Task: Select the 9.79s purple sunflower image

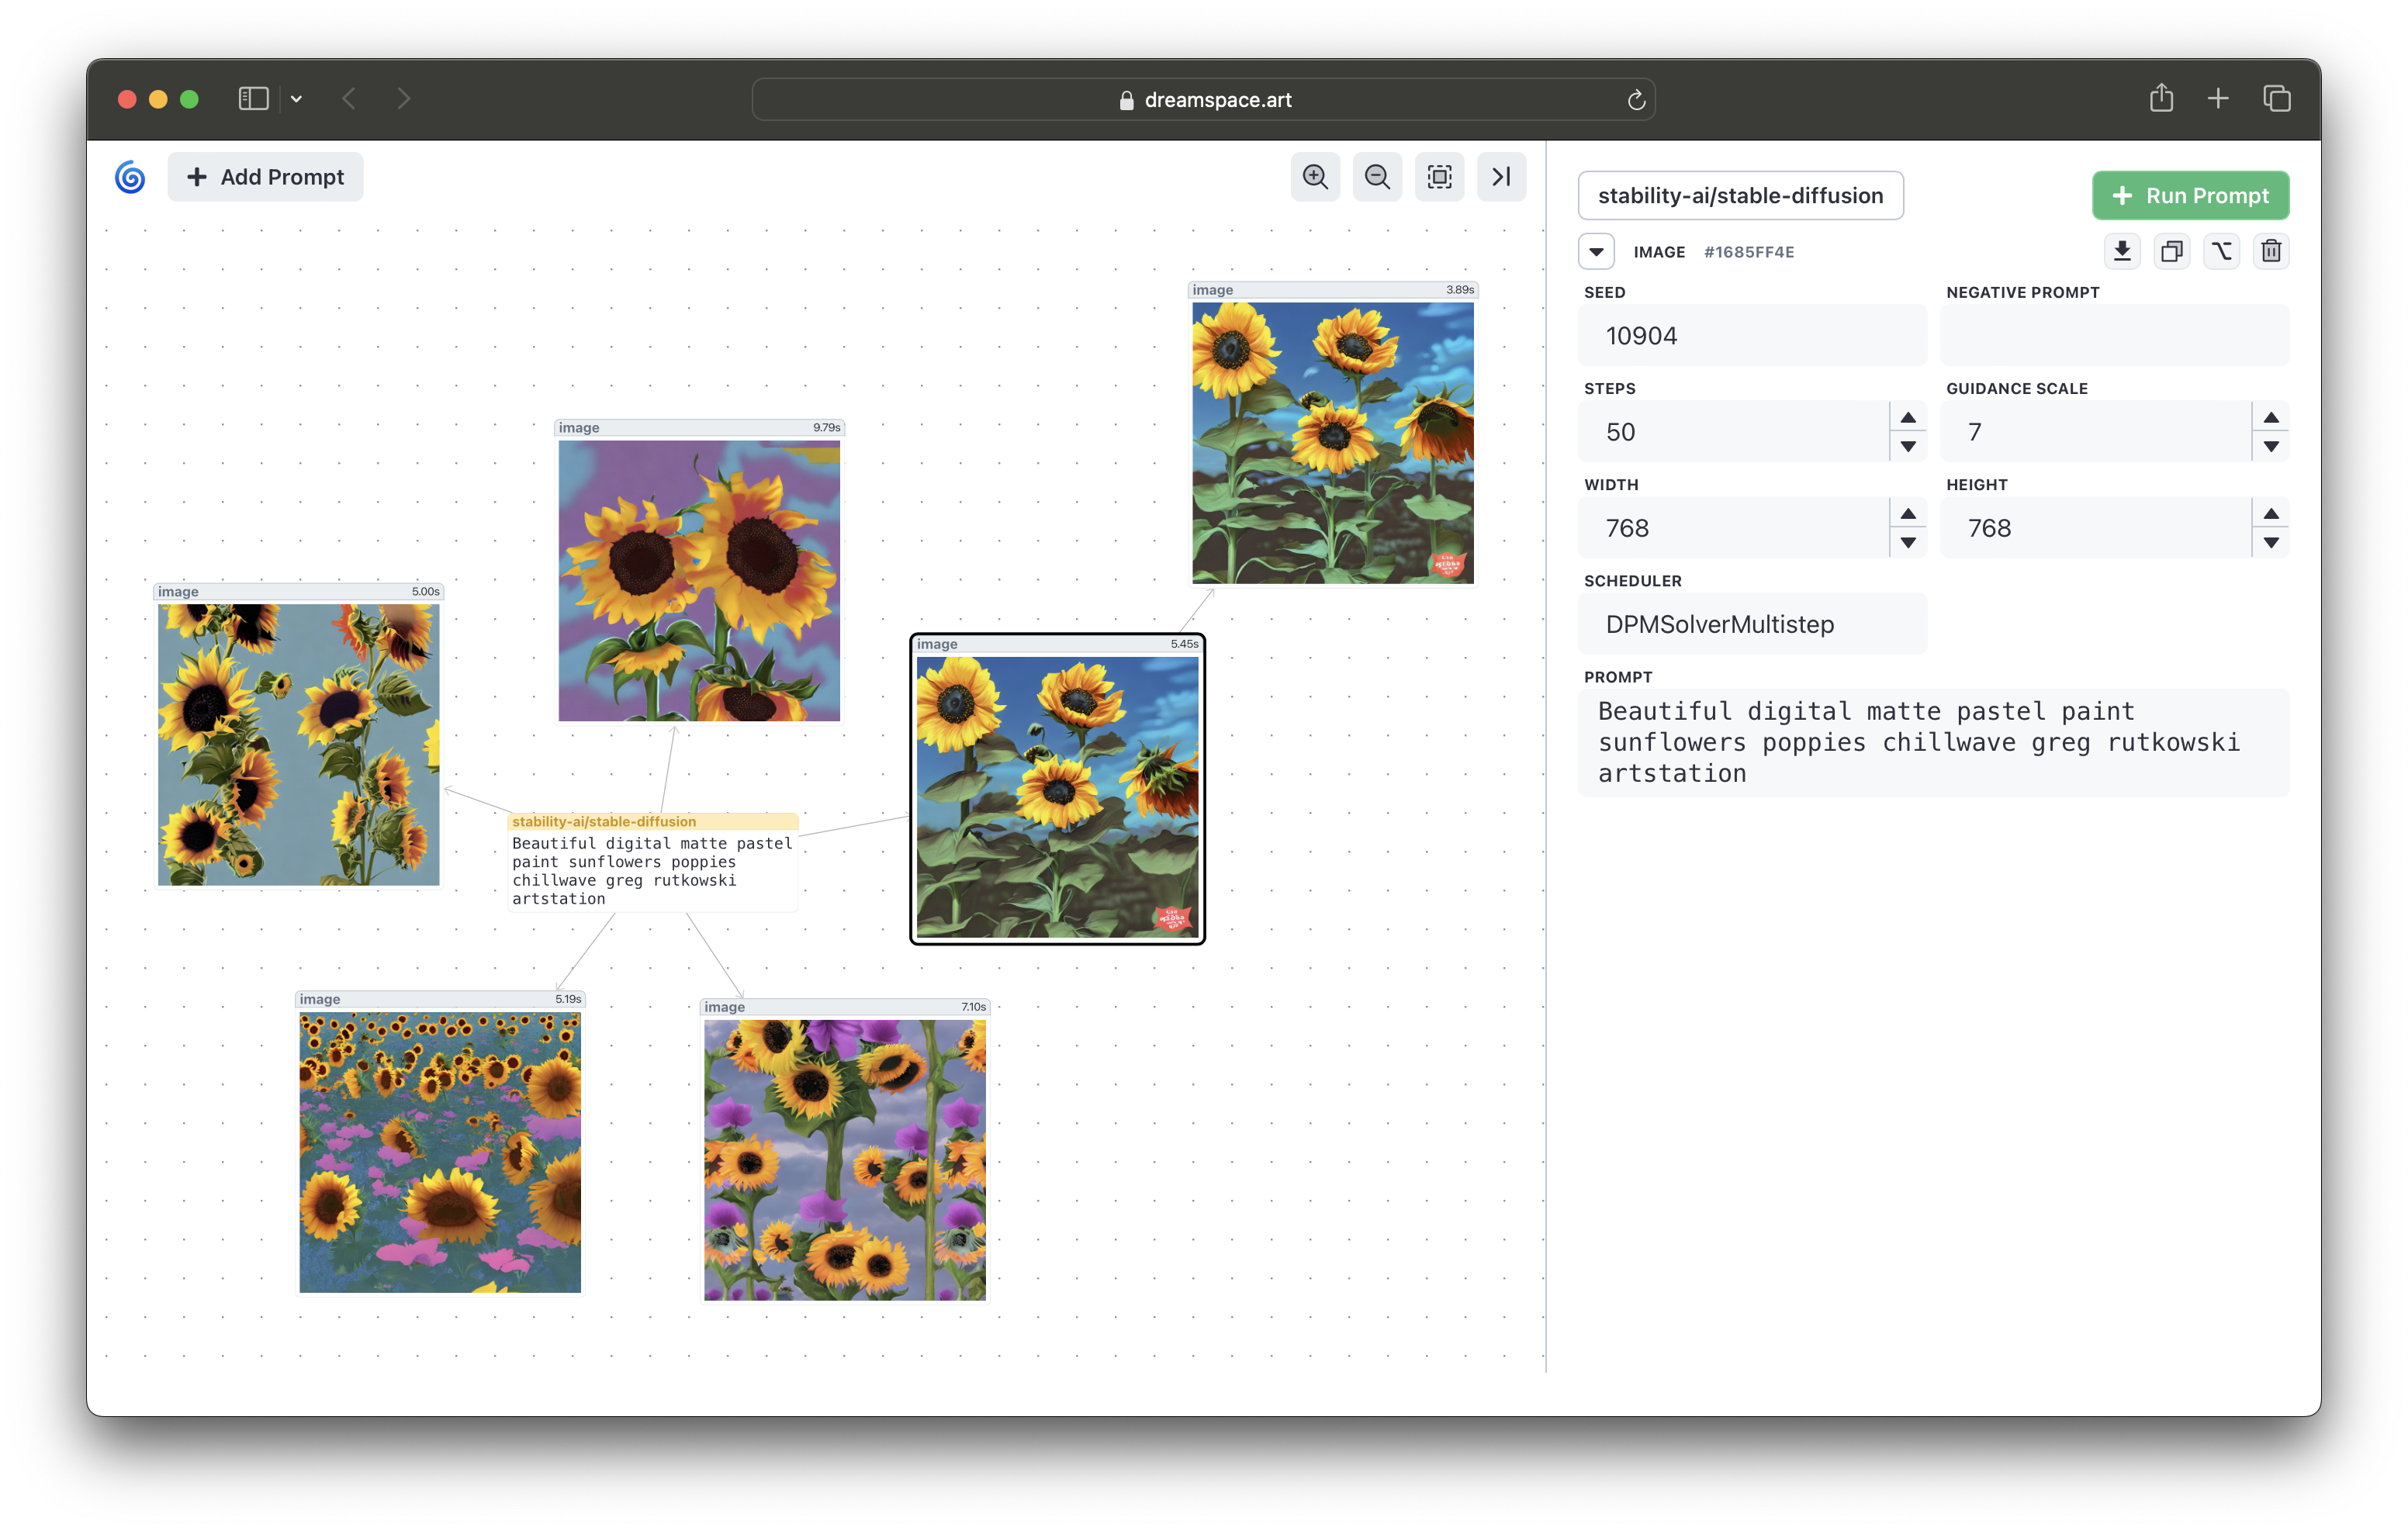Action: 699,580
